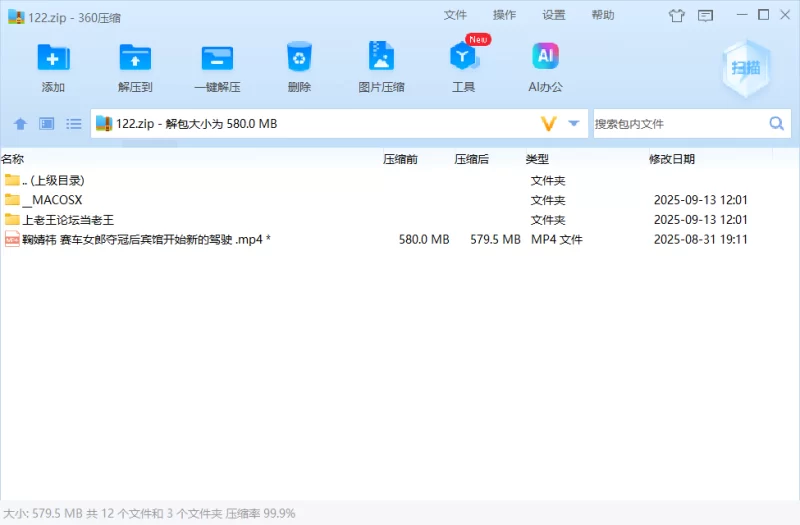
Task: Select the ..(上级目录) parent folder row
Action: [x=400, y=180]
